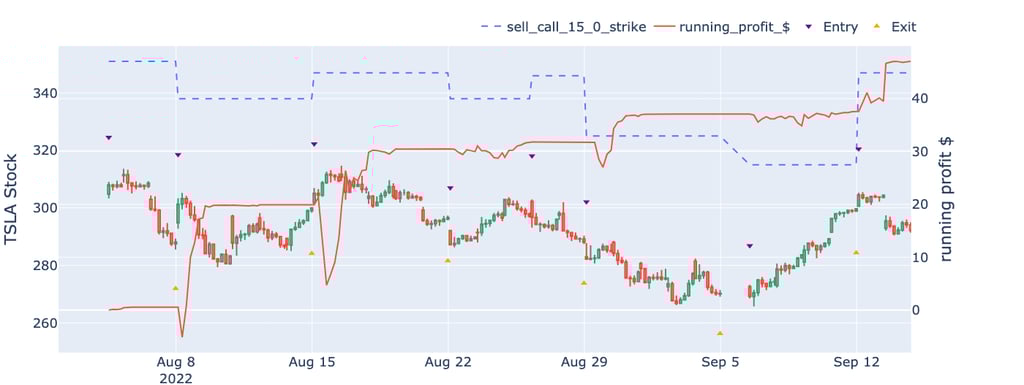1024x385 pixels.
Task: Click the 'Aug 15' x-axis tick label
Action: click(x=312, y=363)
